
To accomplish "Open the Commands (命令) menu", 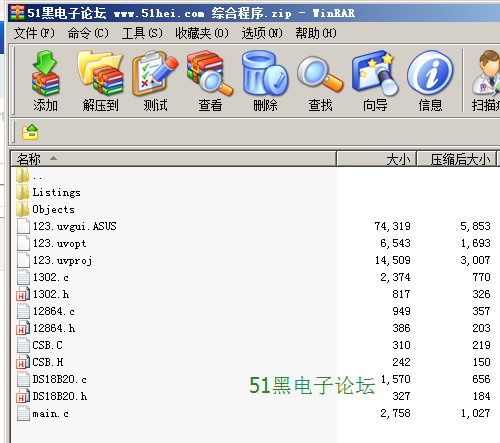I will coord(88,33).
